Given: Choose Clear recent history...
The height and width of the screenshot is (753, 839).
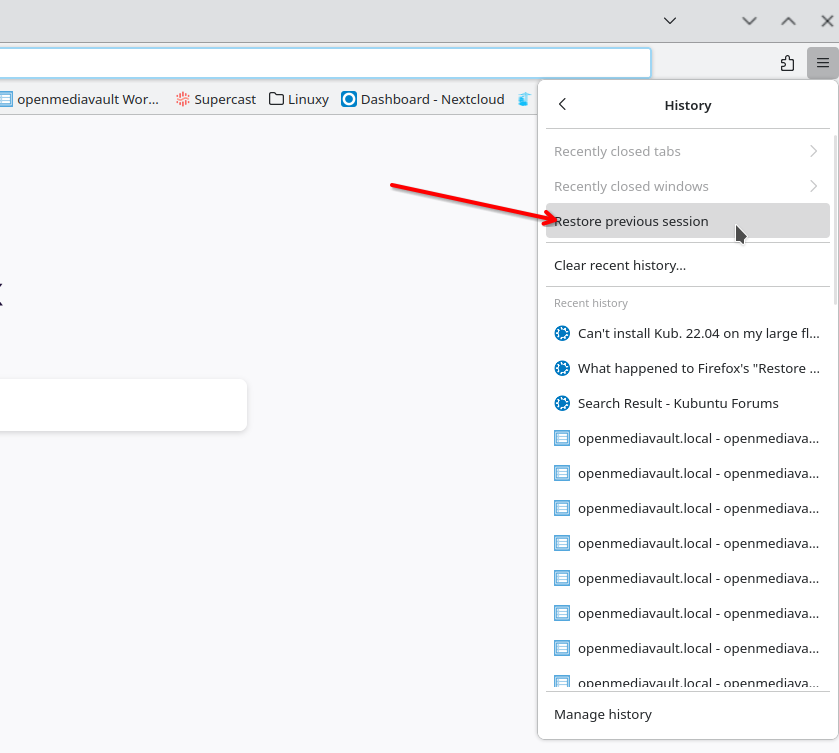Looking at the screenshot, I should coord(620,265).
